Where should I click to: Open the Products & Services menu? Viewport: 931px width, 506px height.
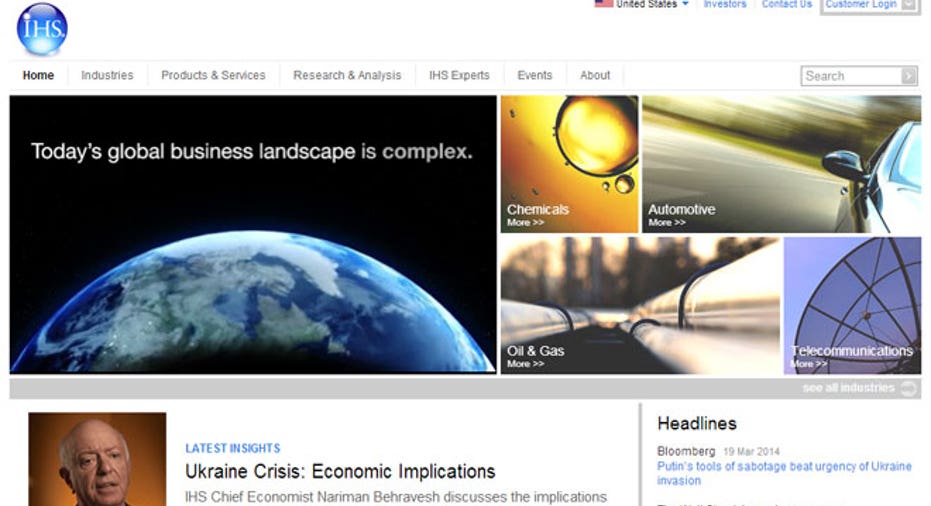click(213, 75)
